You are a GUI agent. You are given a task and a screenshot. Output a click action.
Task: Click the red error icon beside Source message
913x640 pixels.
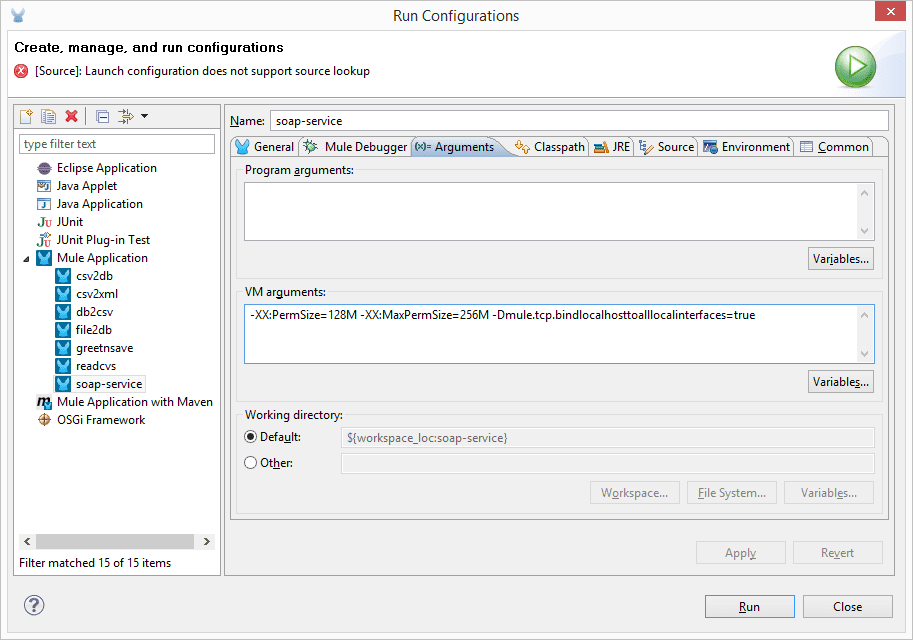click(x=21, y=71)
